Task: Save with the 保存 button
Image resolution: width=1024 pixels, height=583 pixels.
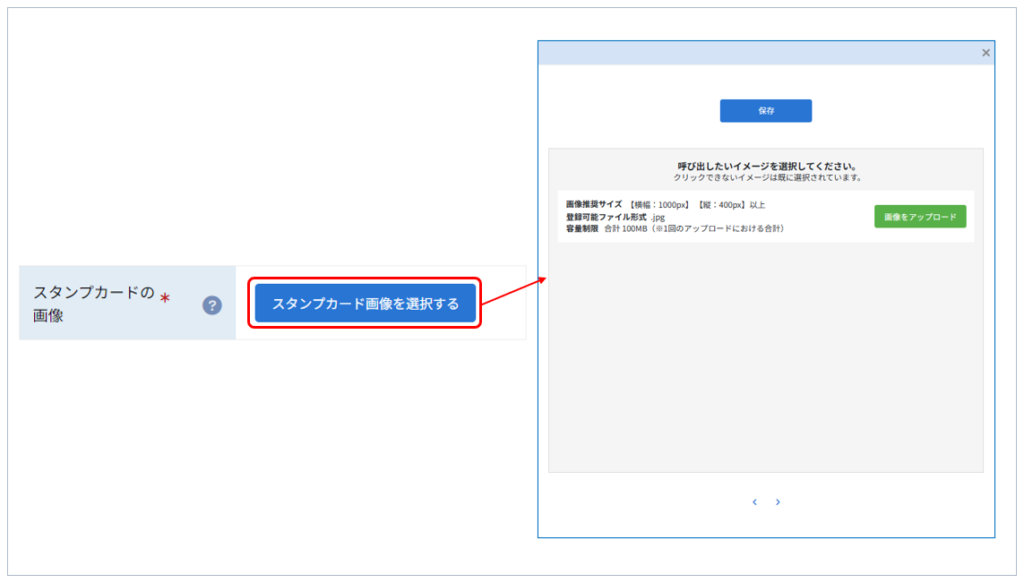Action: tap(765, 111)
